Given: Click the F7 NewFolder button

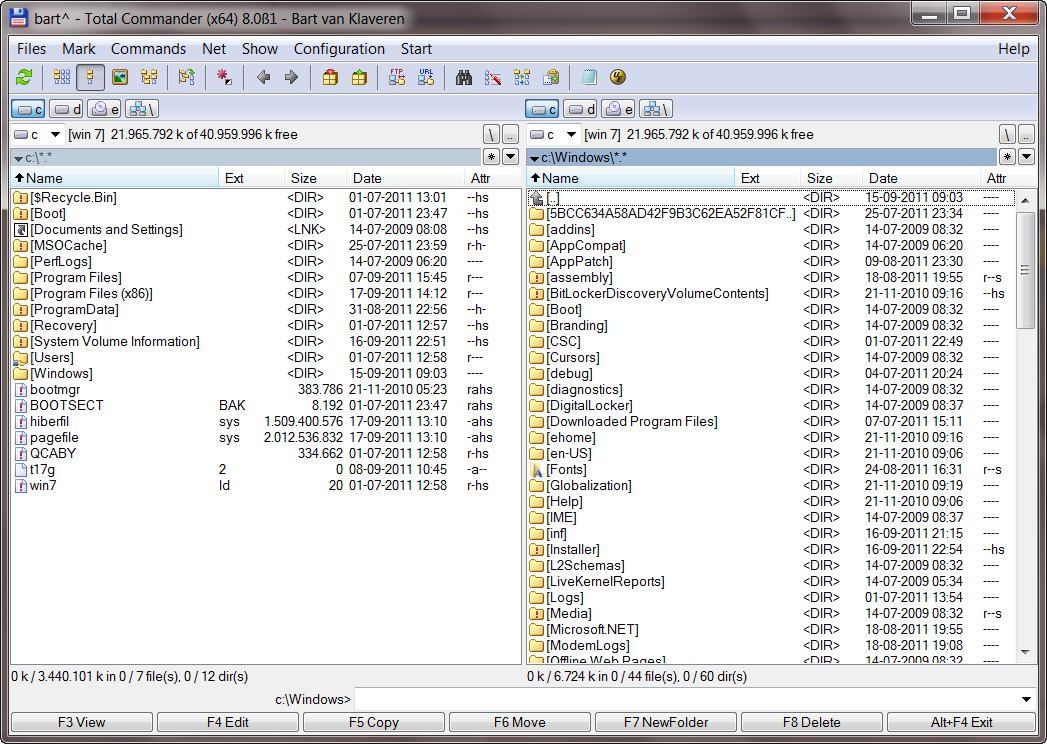Looking at the screenshot, I should tap(666, 723).
